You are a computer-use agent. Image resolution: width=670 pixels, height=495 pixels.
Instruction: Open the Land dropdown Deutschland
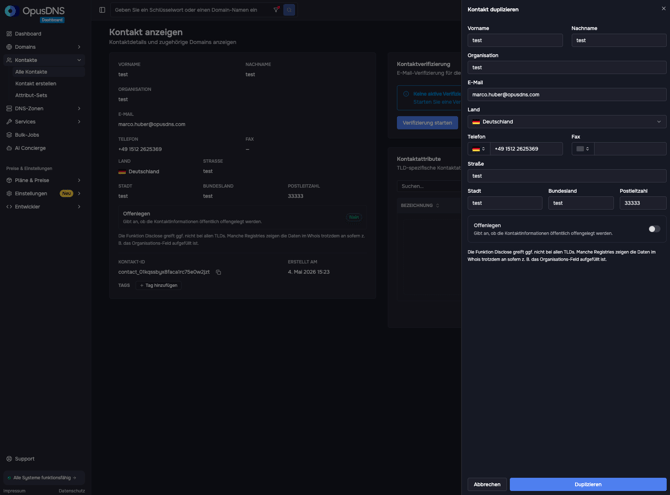[x=567, y=122]
